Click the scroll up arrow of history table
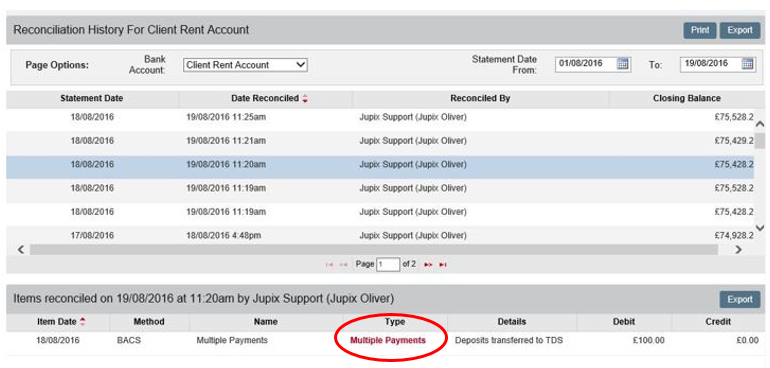 pyautogui.click(x=760, y=123)
